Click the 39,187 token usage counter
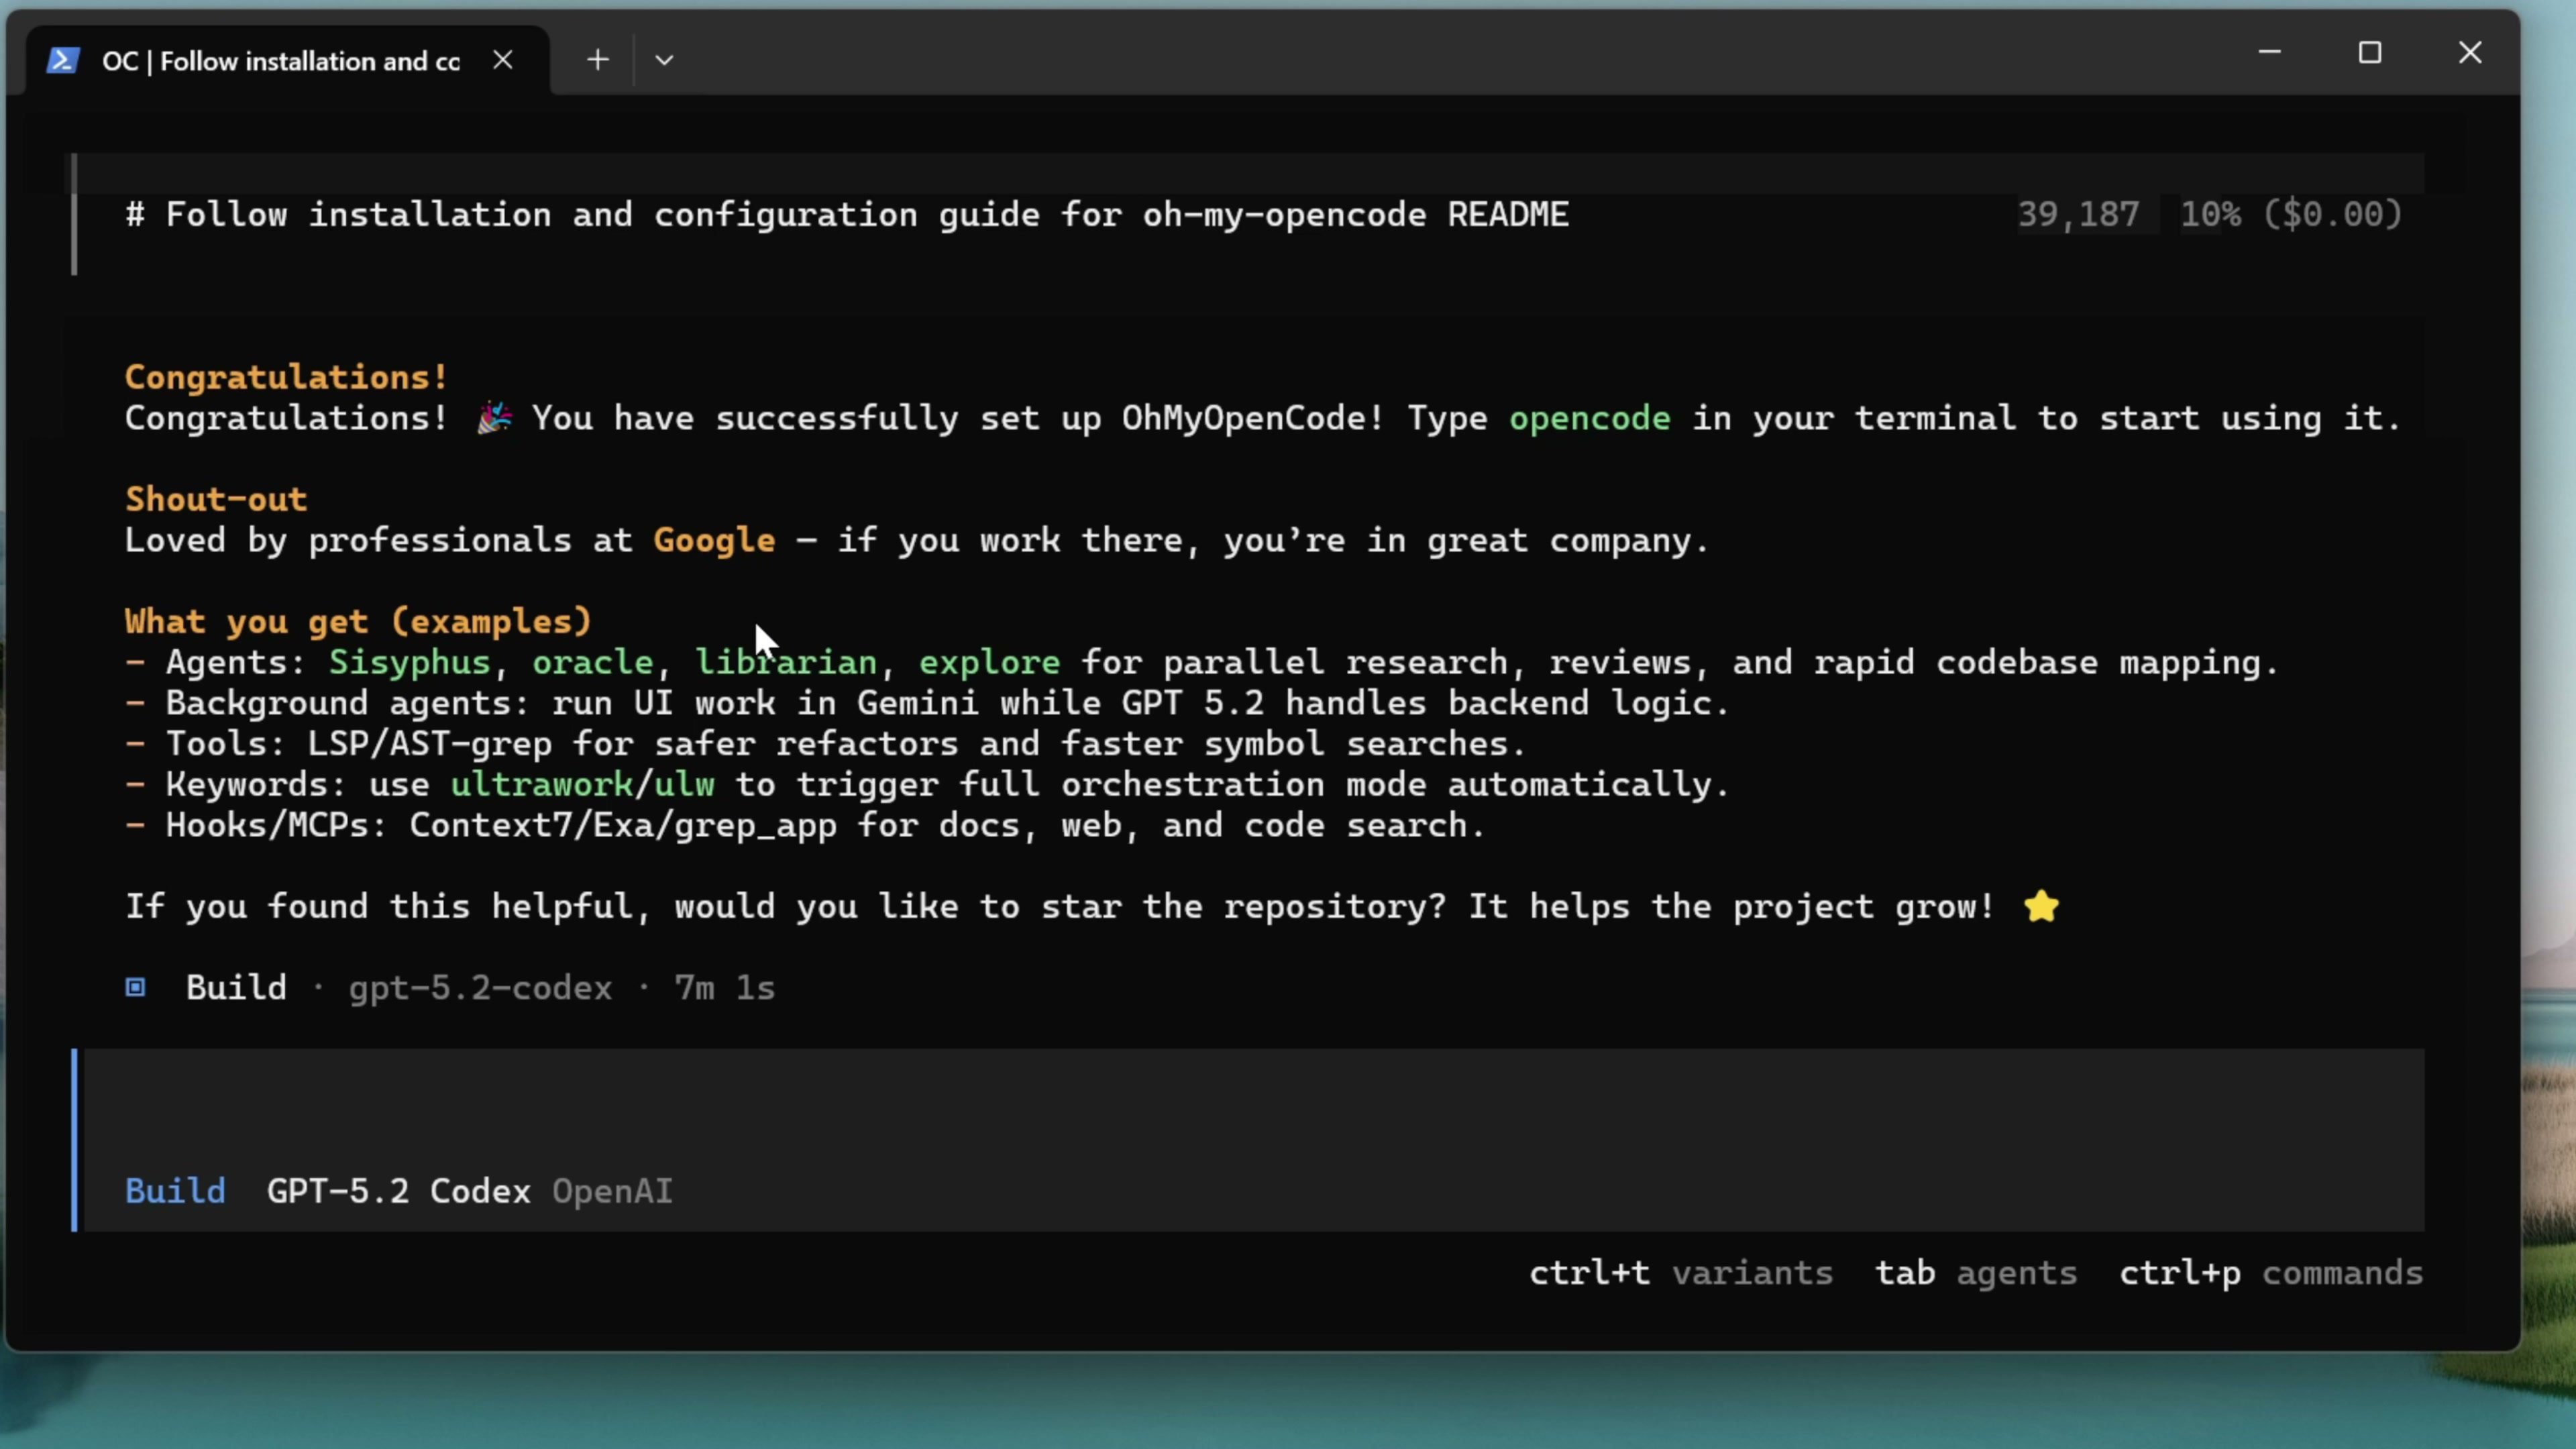 [x=2078, y=214]
